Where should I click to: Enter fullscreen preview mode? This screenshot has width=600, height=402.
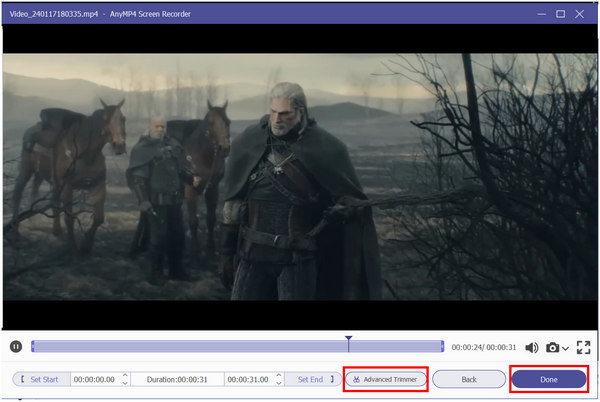tap(584, 347)
